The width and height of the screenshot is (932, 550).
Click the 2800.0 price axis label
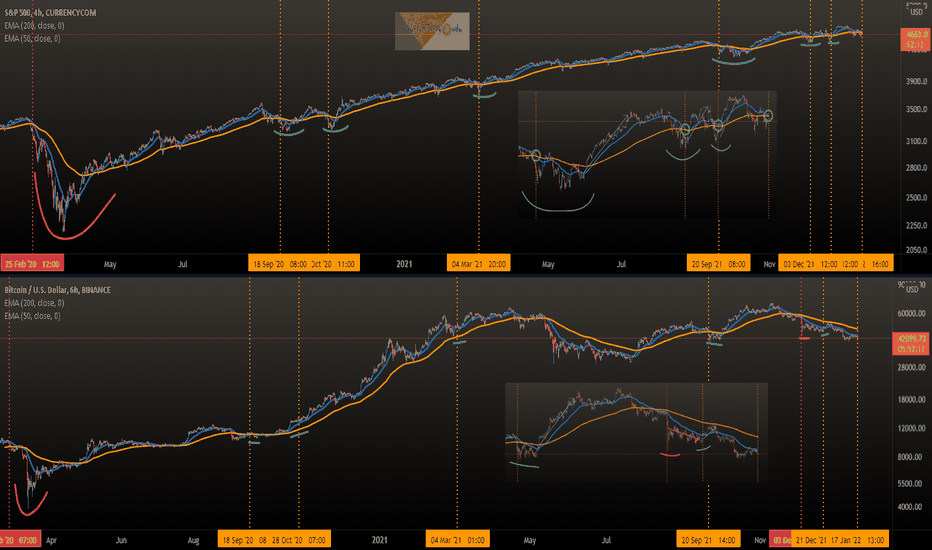(916, 168)
